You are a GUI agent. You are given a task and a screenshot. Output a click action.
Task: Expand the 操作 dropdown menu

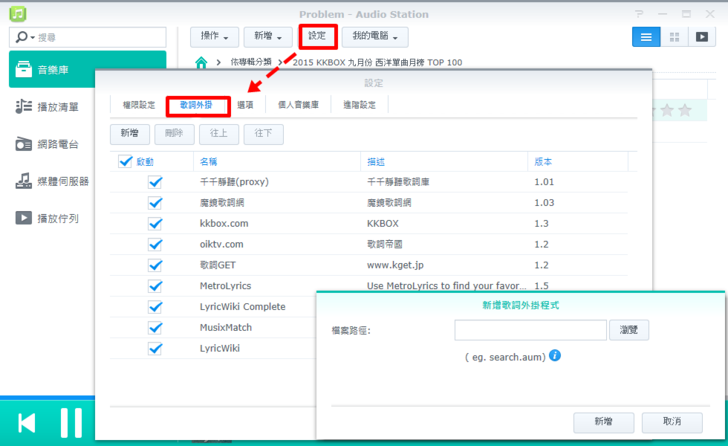click(214, 37)
